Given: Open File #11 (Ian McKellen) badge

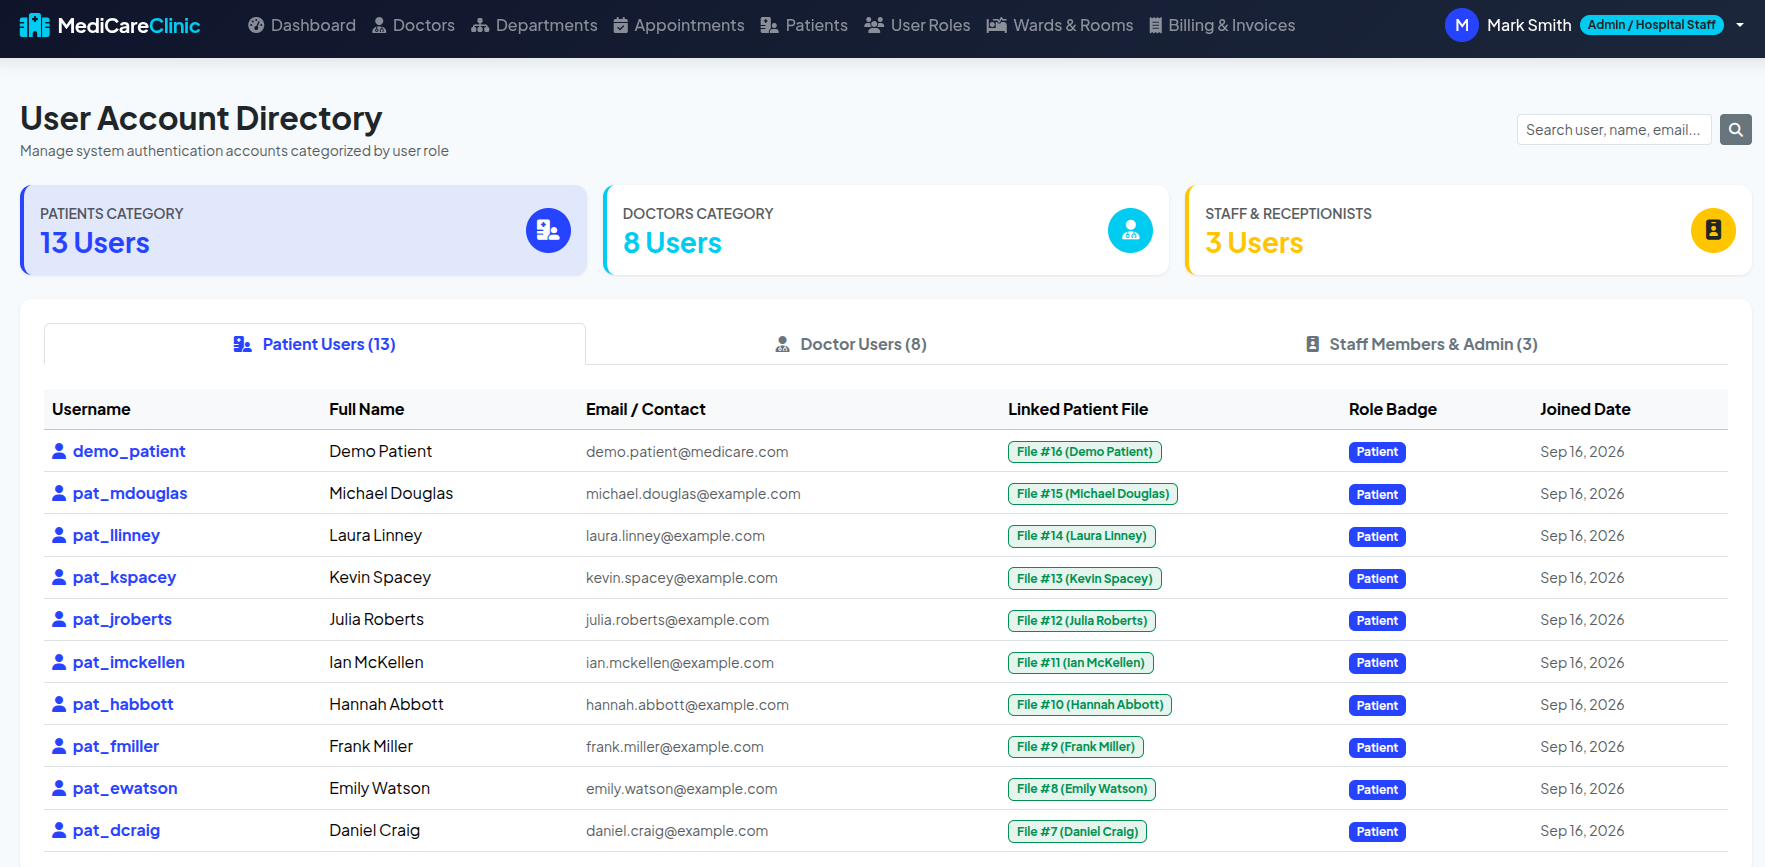Looking at the screenshot, I should coord(1081,662).
